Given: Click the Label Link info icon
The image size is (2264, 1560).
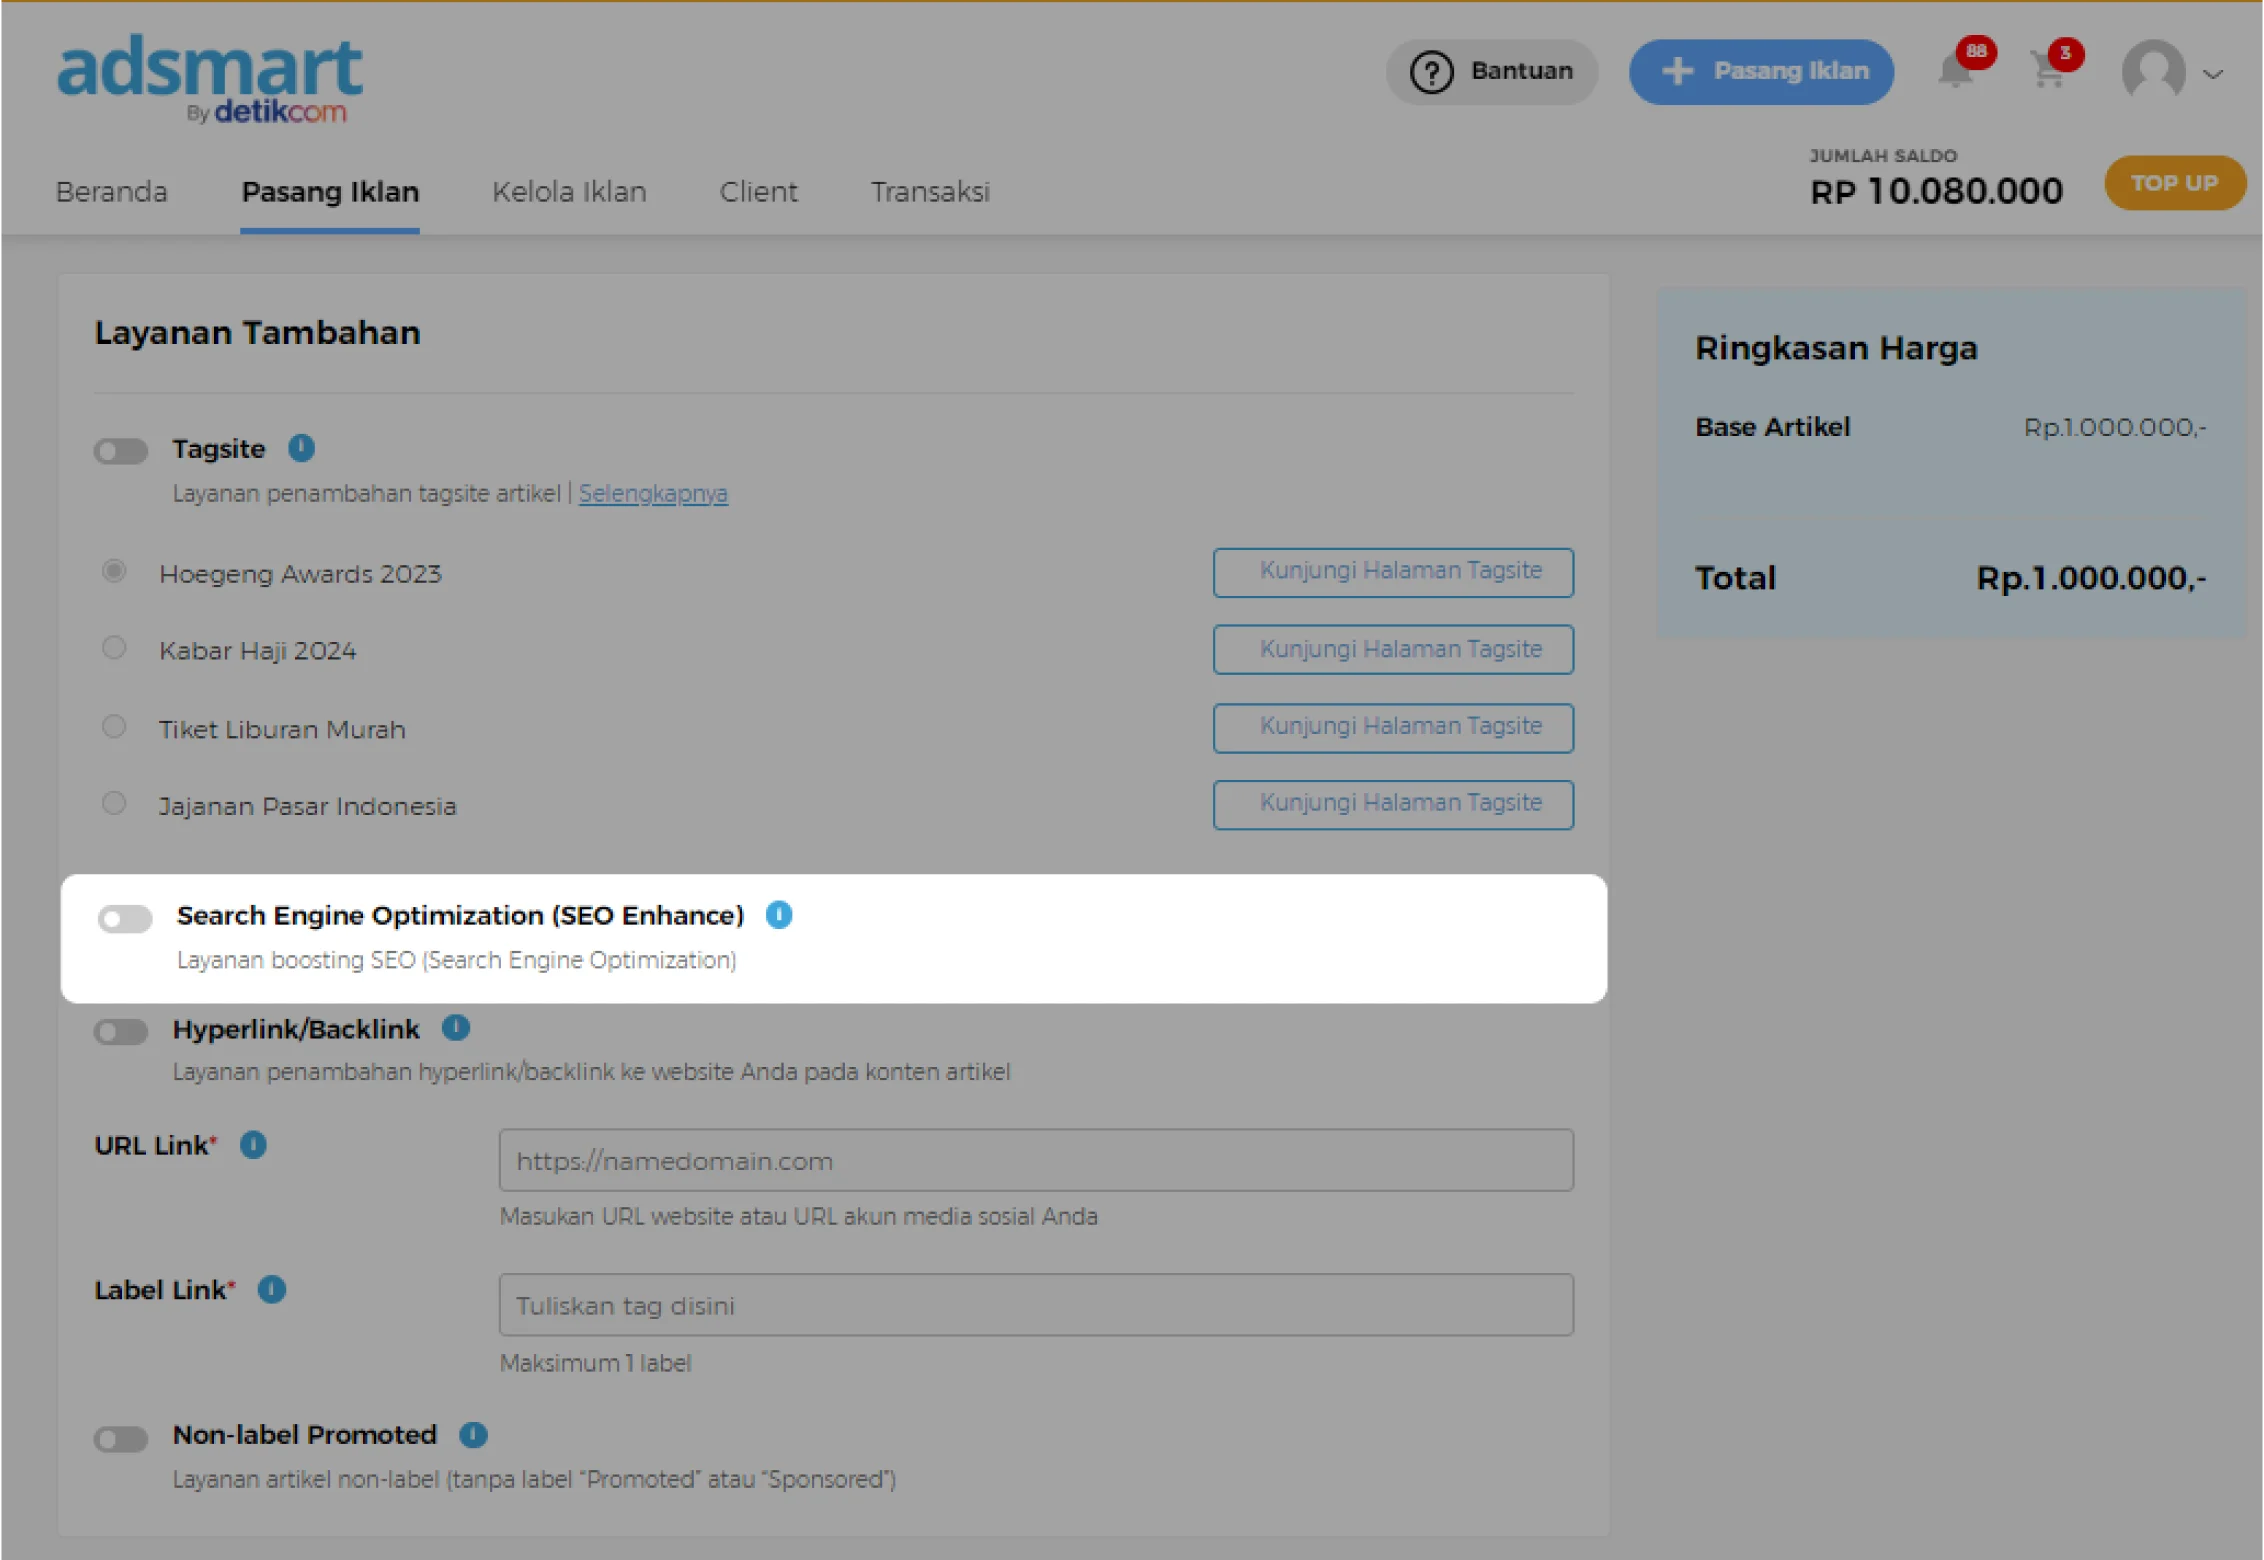Looking at the screenshot, I should [x=272, y=1290].
